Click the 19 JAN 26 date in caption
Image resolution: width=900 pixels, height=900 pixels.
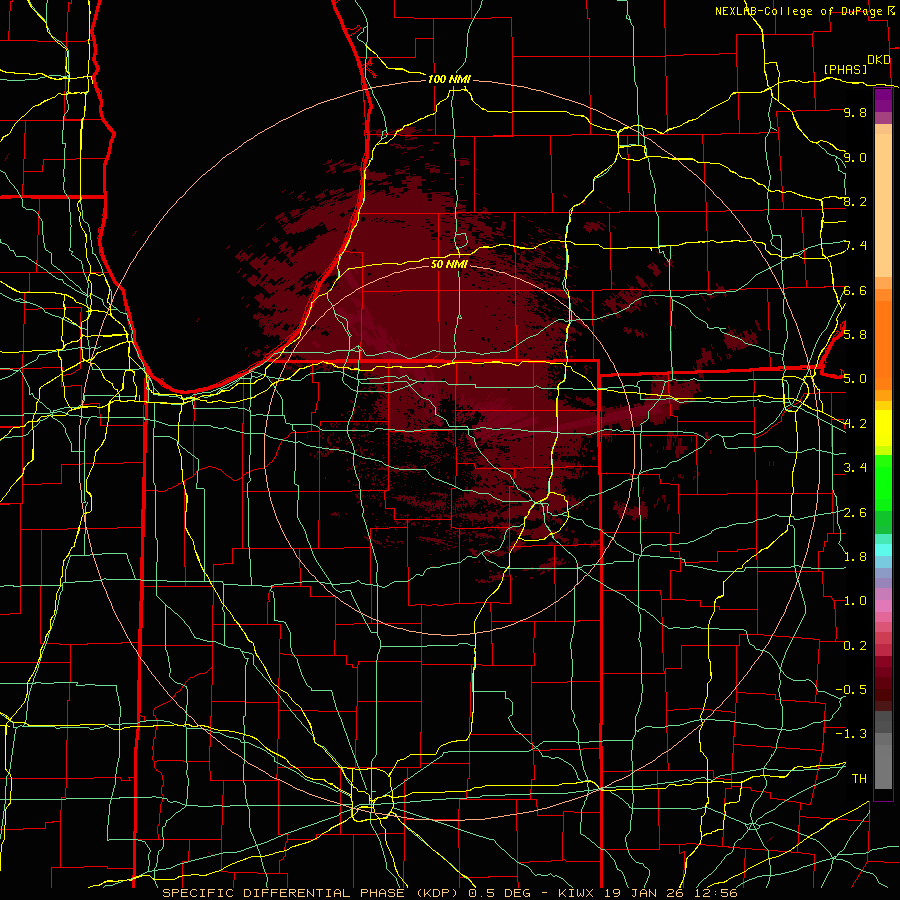643,893
